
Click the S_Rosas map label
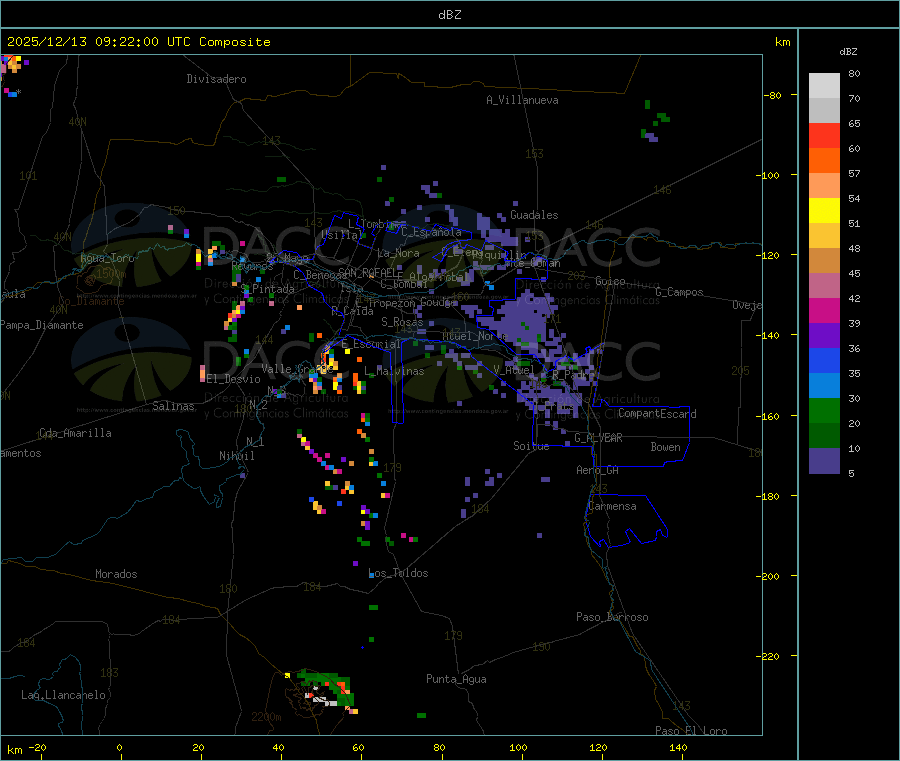pos(402,322)
